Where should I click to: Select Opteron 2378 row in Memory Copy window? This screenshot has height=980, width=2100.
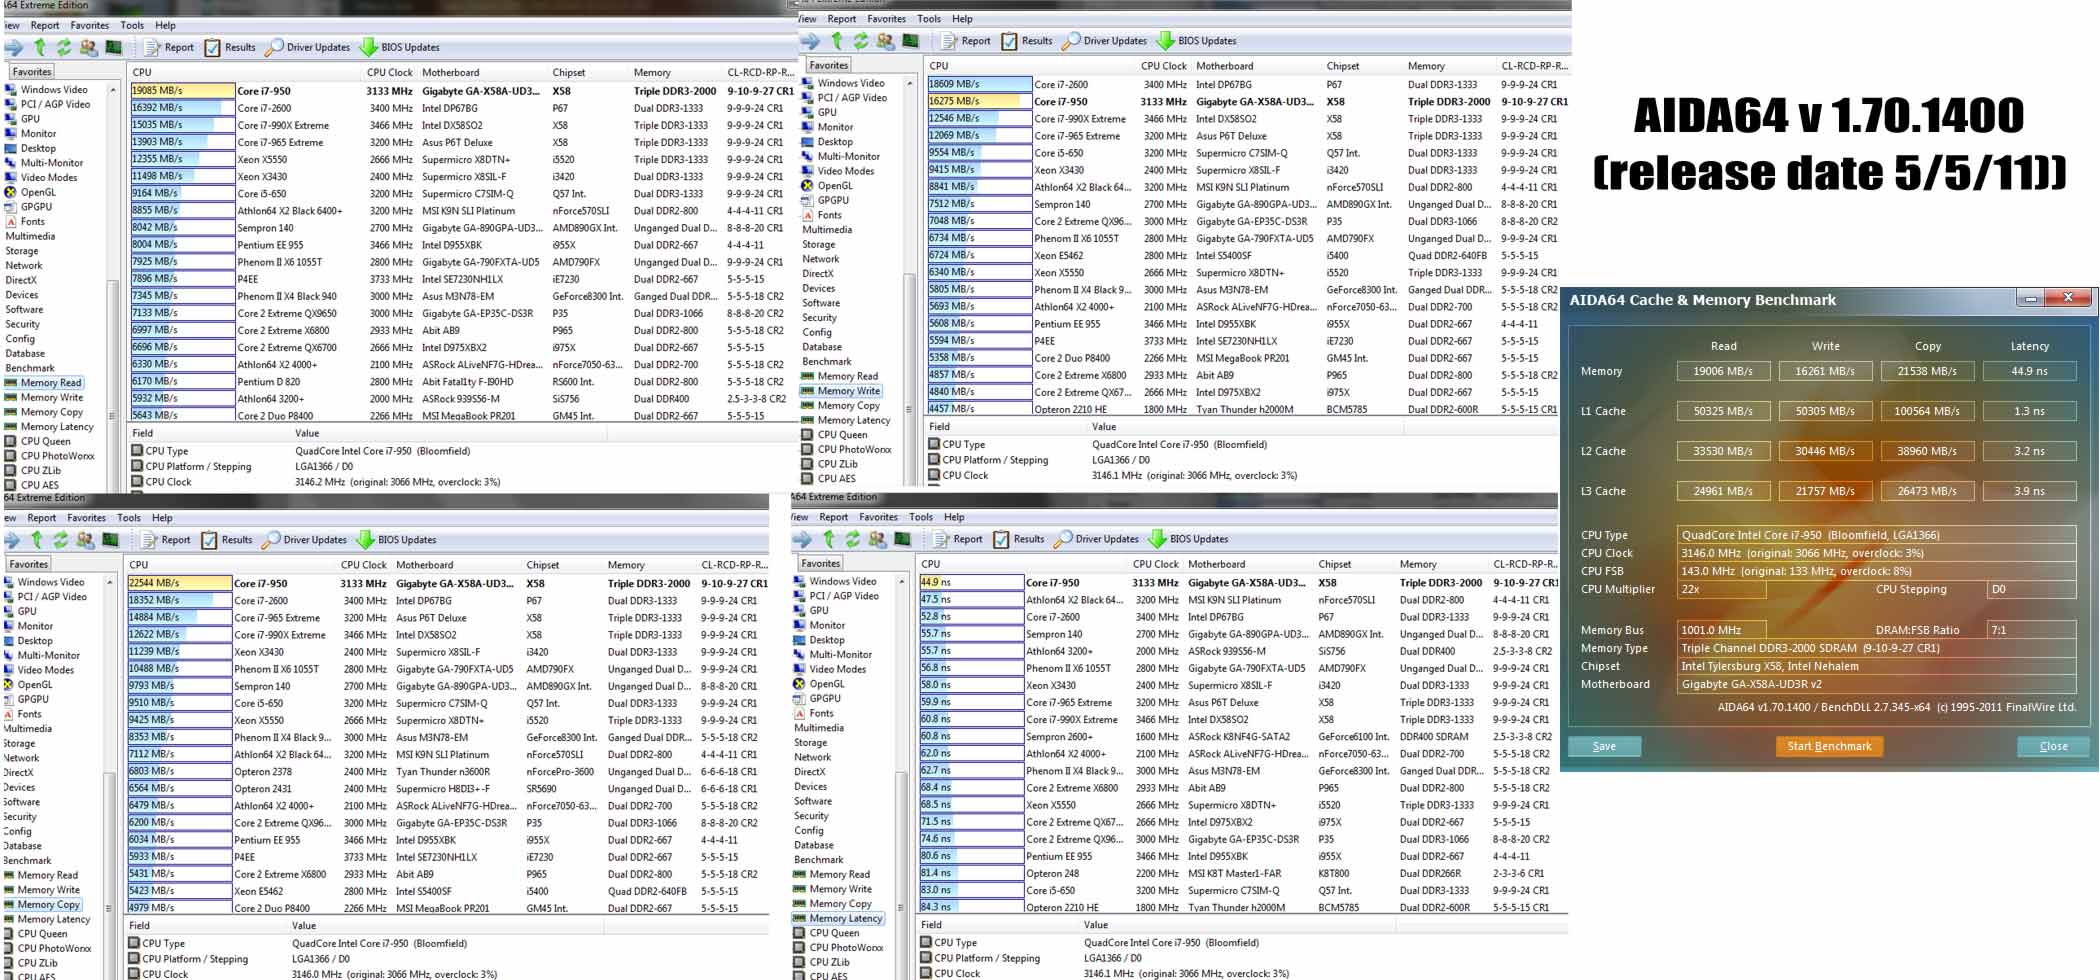pos(448,772)
